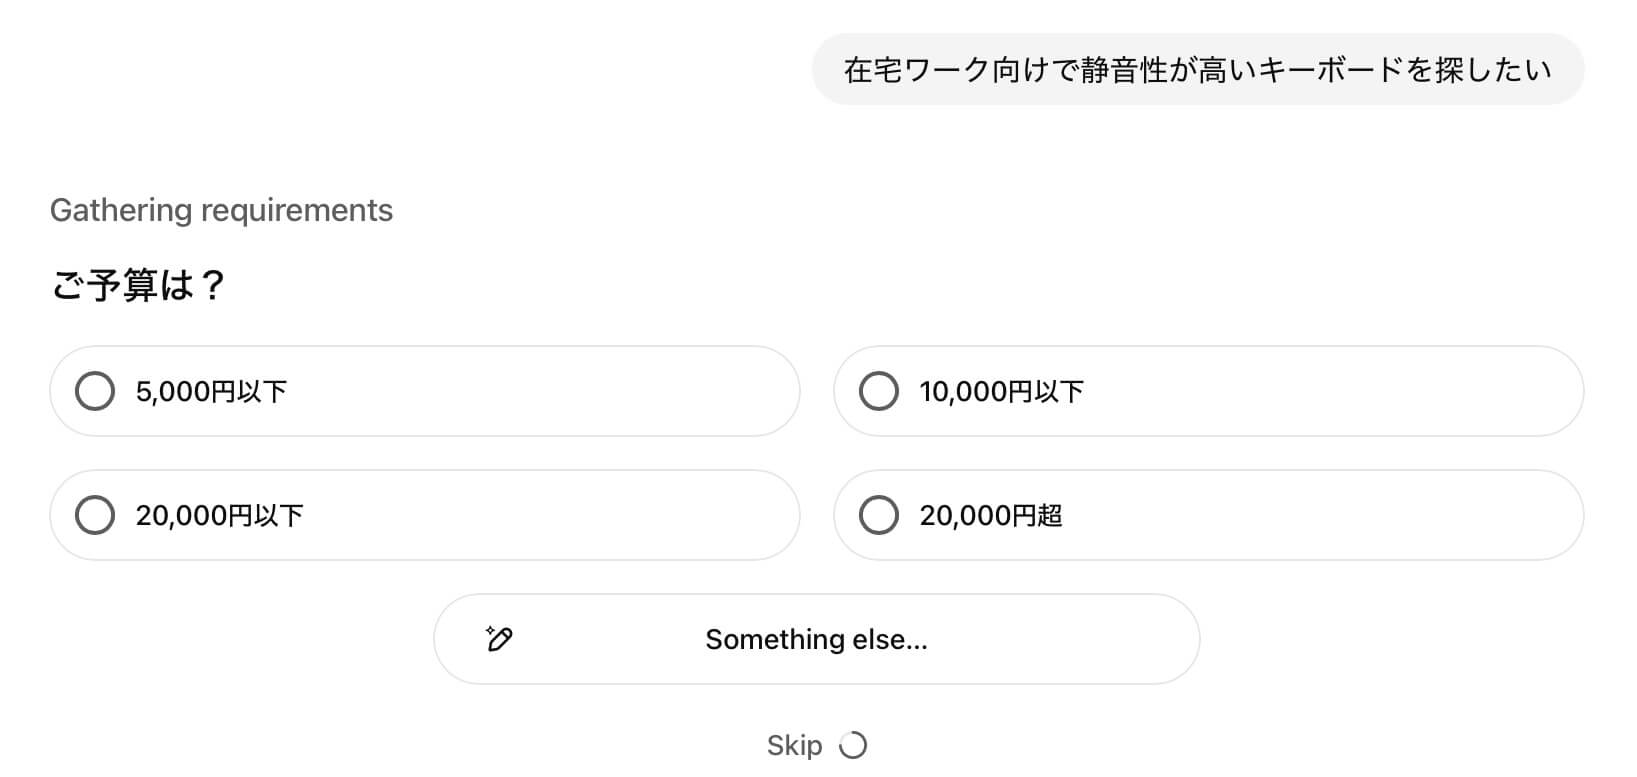This screenshot has height=777, width=1637.
Task: Select the 10,000円以下 radio circle
Action: 879,391
